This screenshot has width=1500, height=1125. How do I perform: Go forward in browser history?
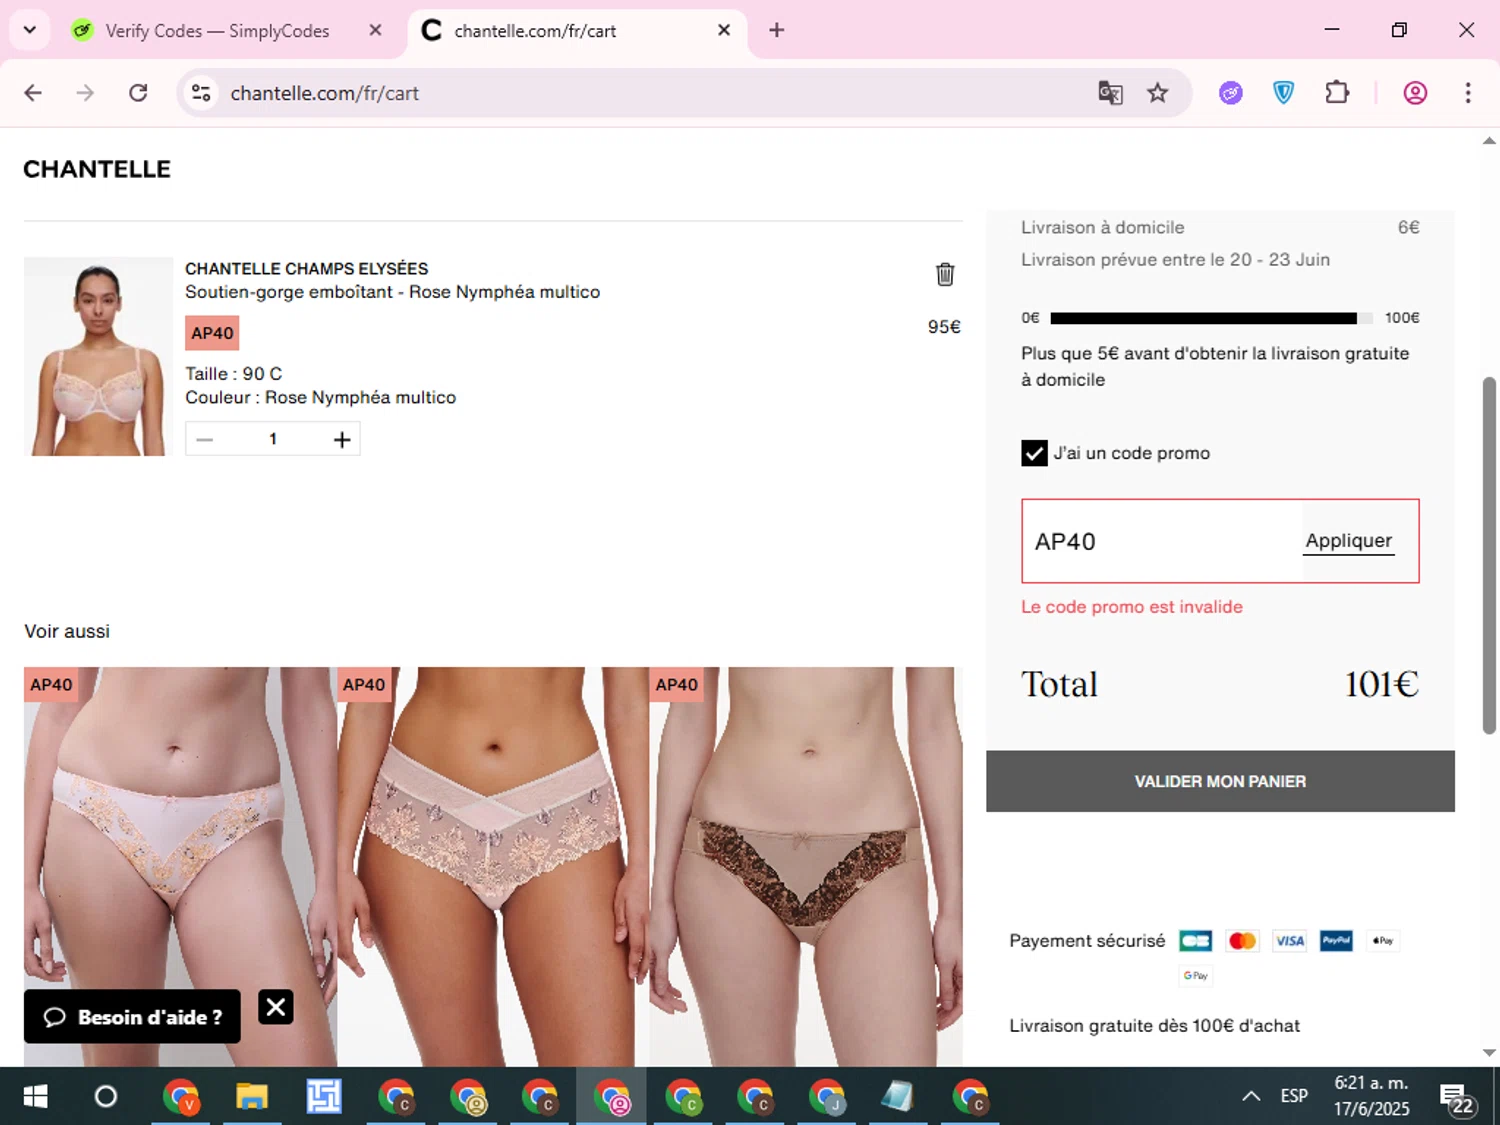(85, 93)
